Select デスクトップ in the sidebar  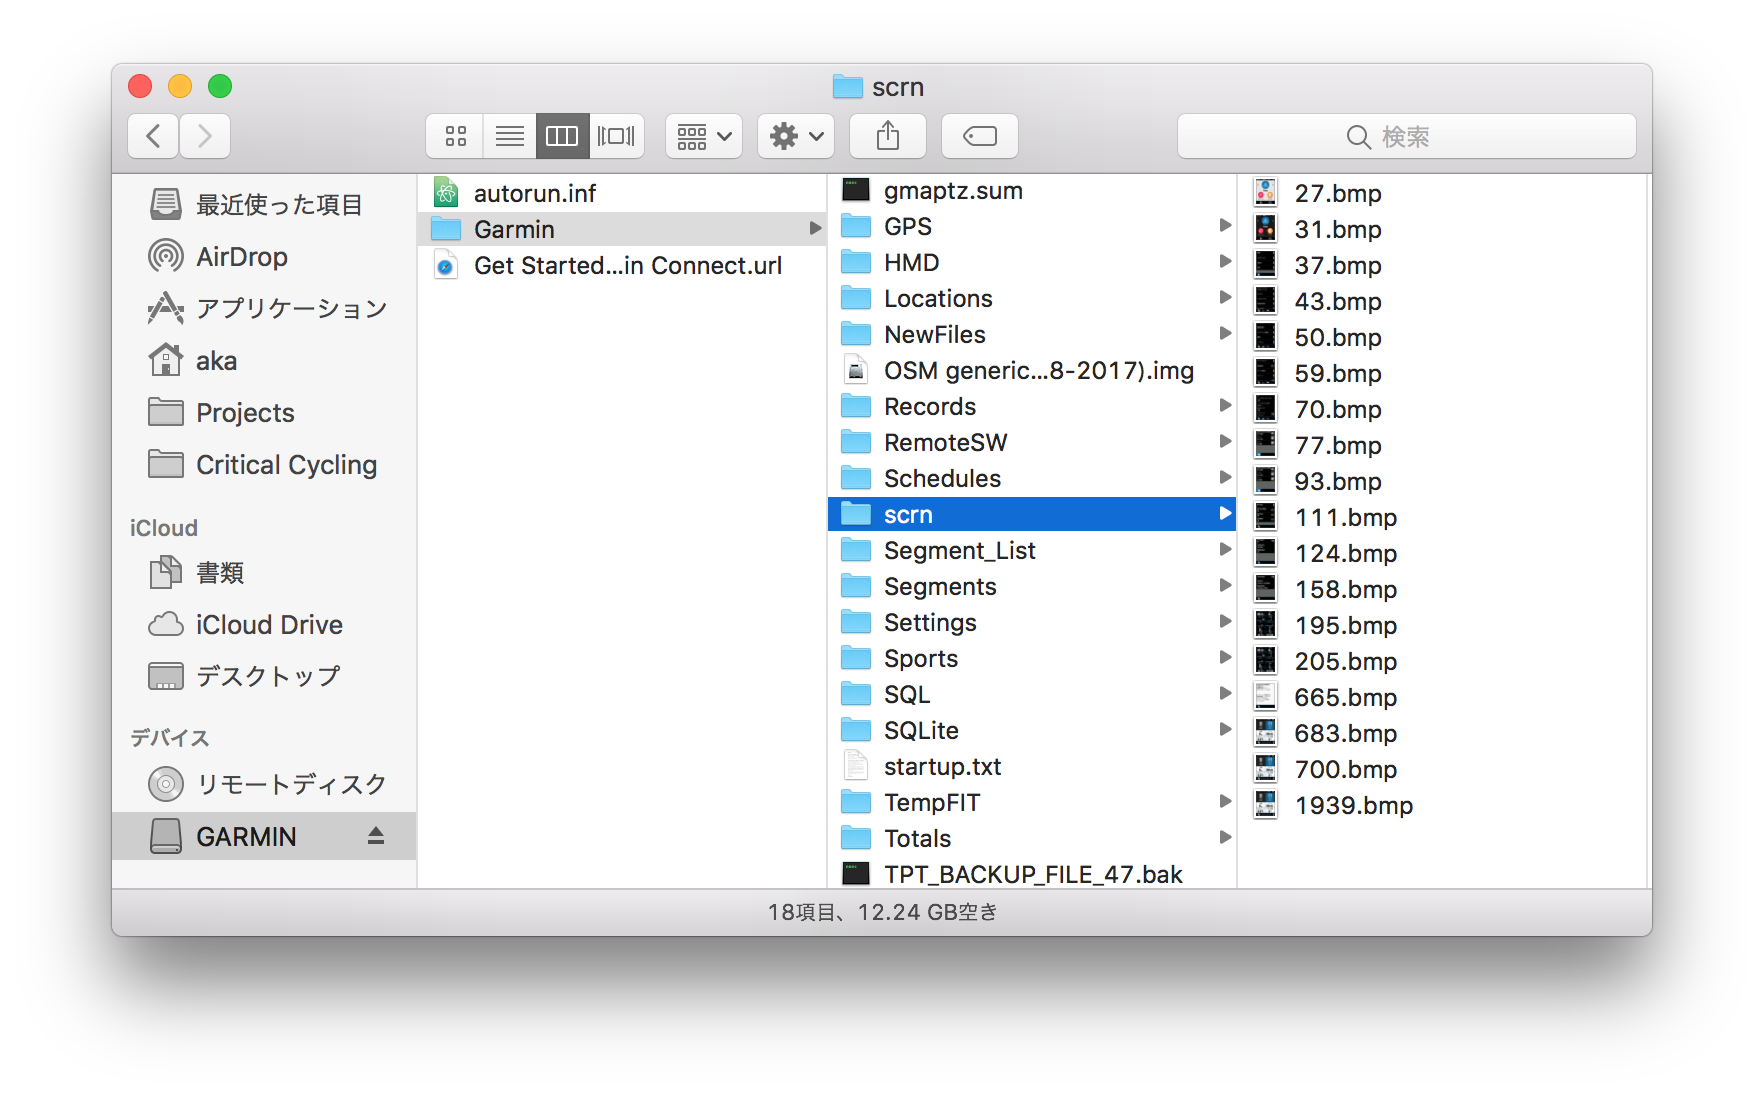(267, 677)
